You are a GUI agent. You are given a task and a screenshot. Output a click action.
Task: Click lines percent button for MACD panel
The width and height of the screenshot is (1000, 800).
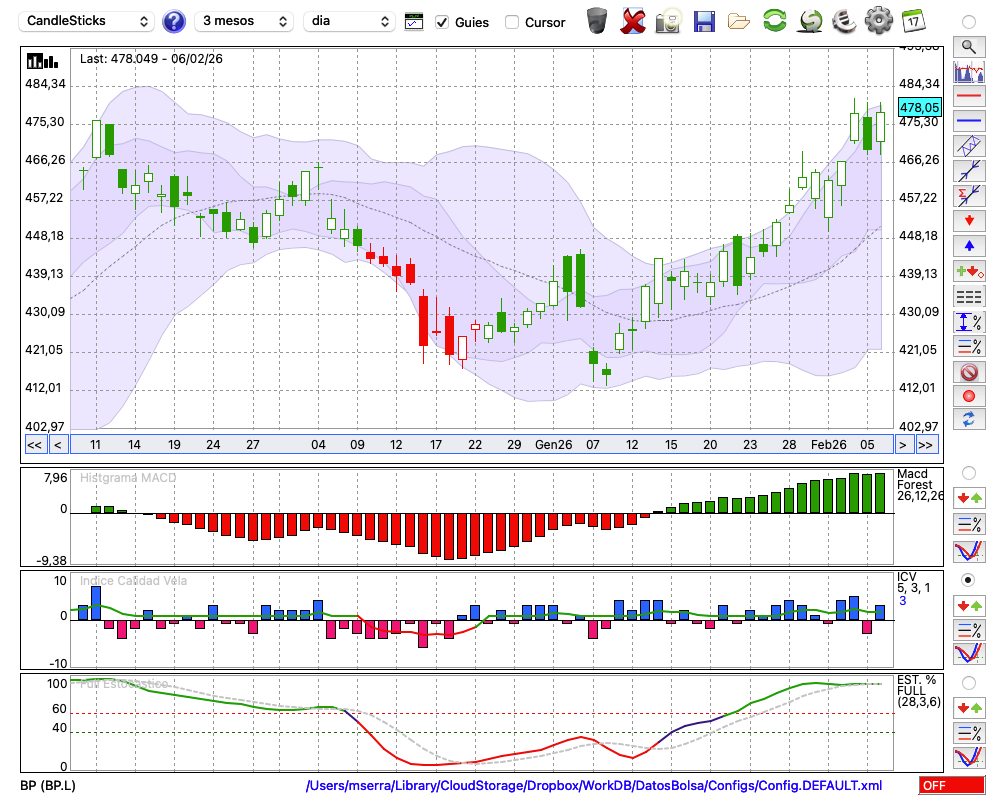tap(969, 524)
